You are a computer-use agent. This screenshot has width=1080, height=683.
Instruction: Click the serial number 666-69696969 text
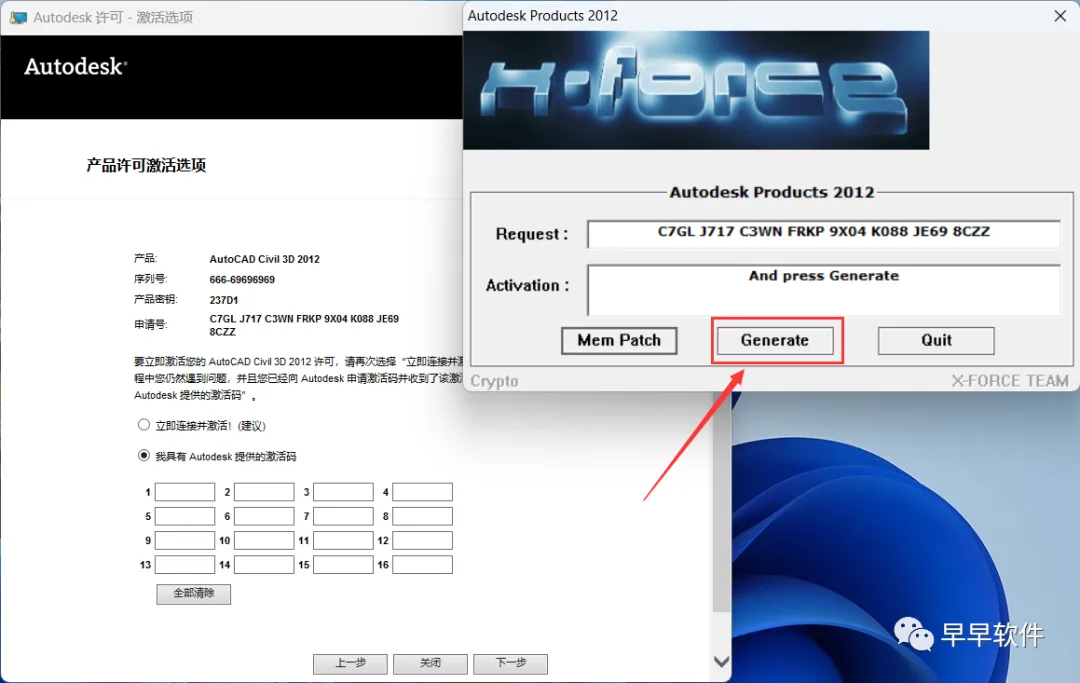pyautogui.click(x=242, y=280)
